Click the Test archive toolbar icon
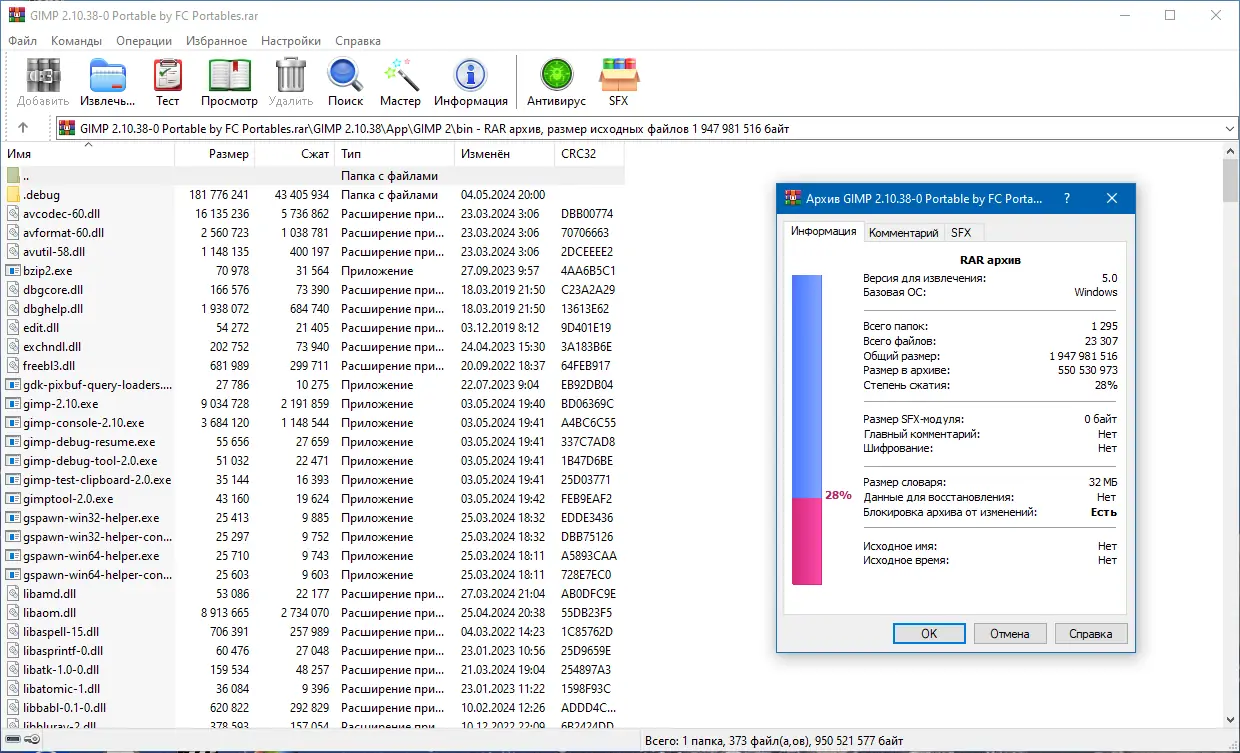This screenshot has height=753, width=1240. [167, 75]
